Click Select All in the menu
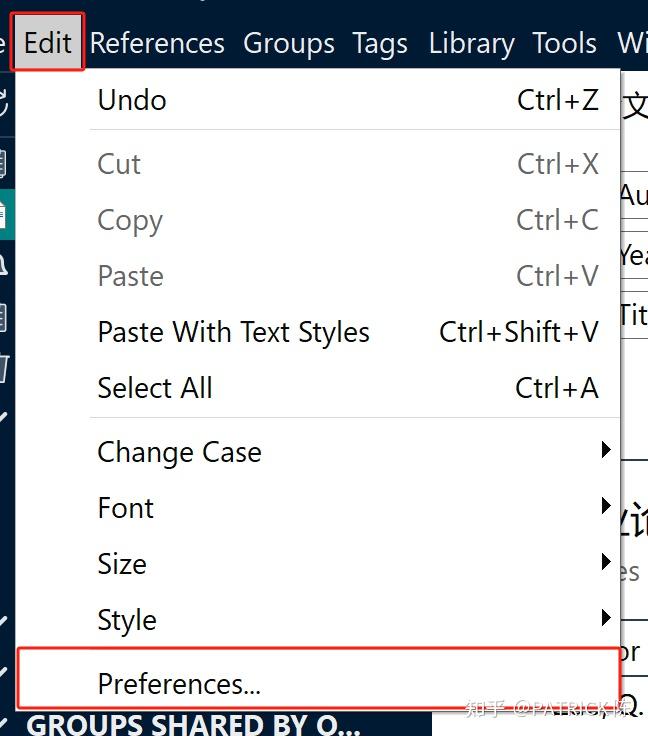The height and width of the screenshot is (736, 648). point(155,388)
